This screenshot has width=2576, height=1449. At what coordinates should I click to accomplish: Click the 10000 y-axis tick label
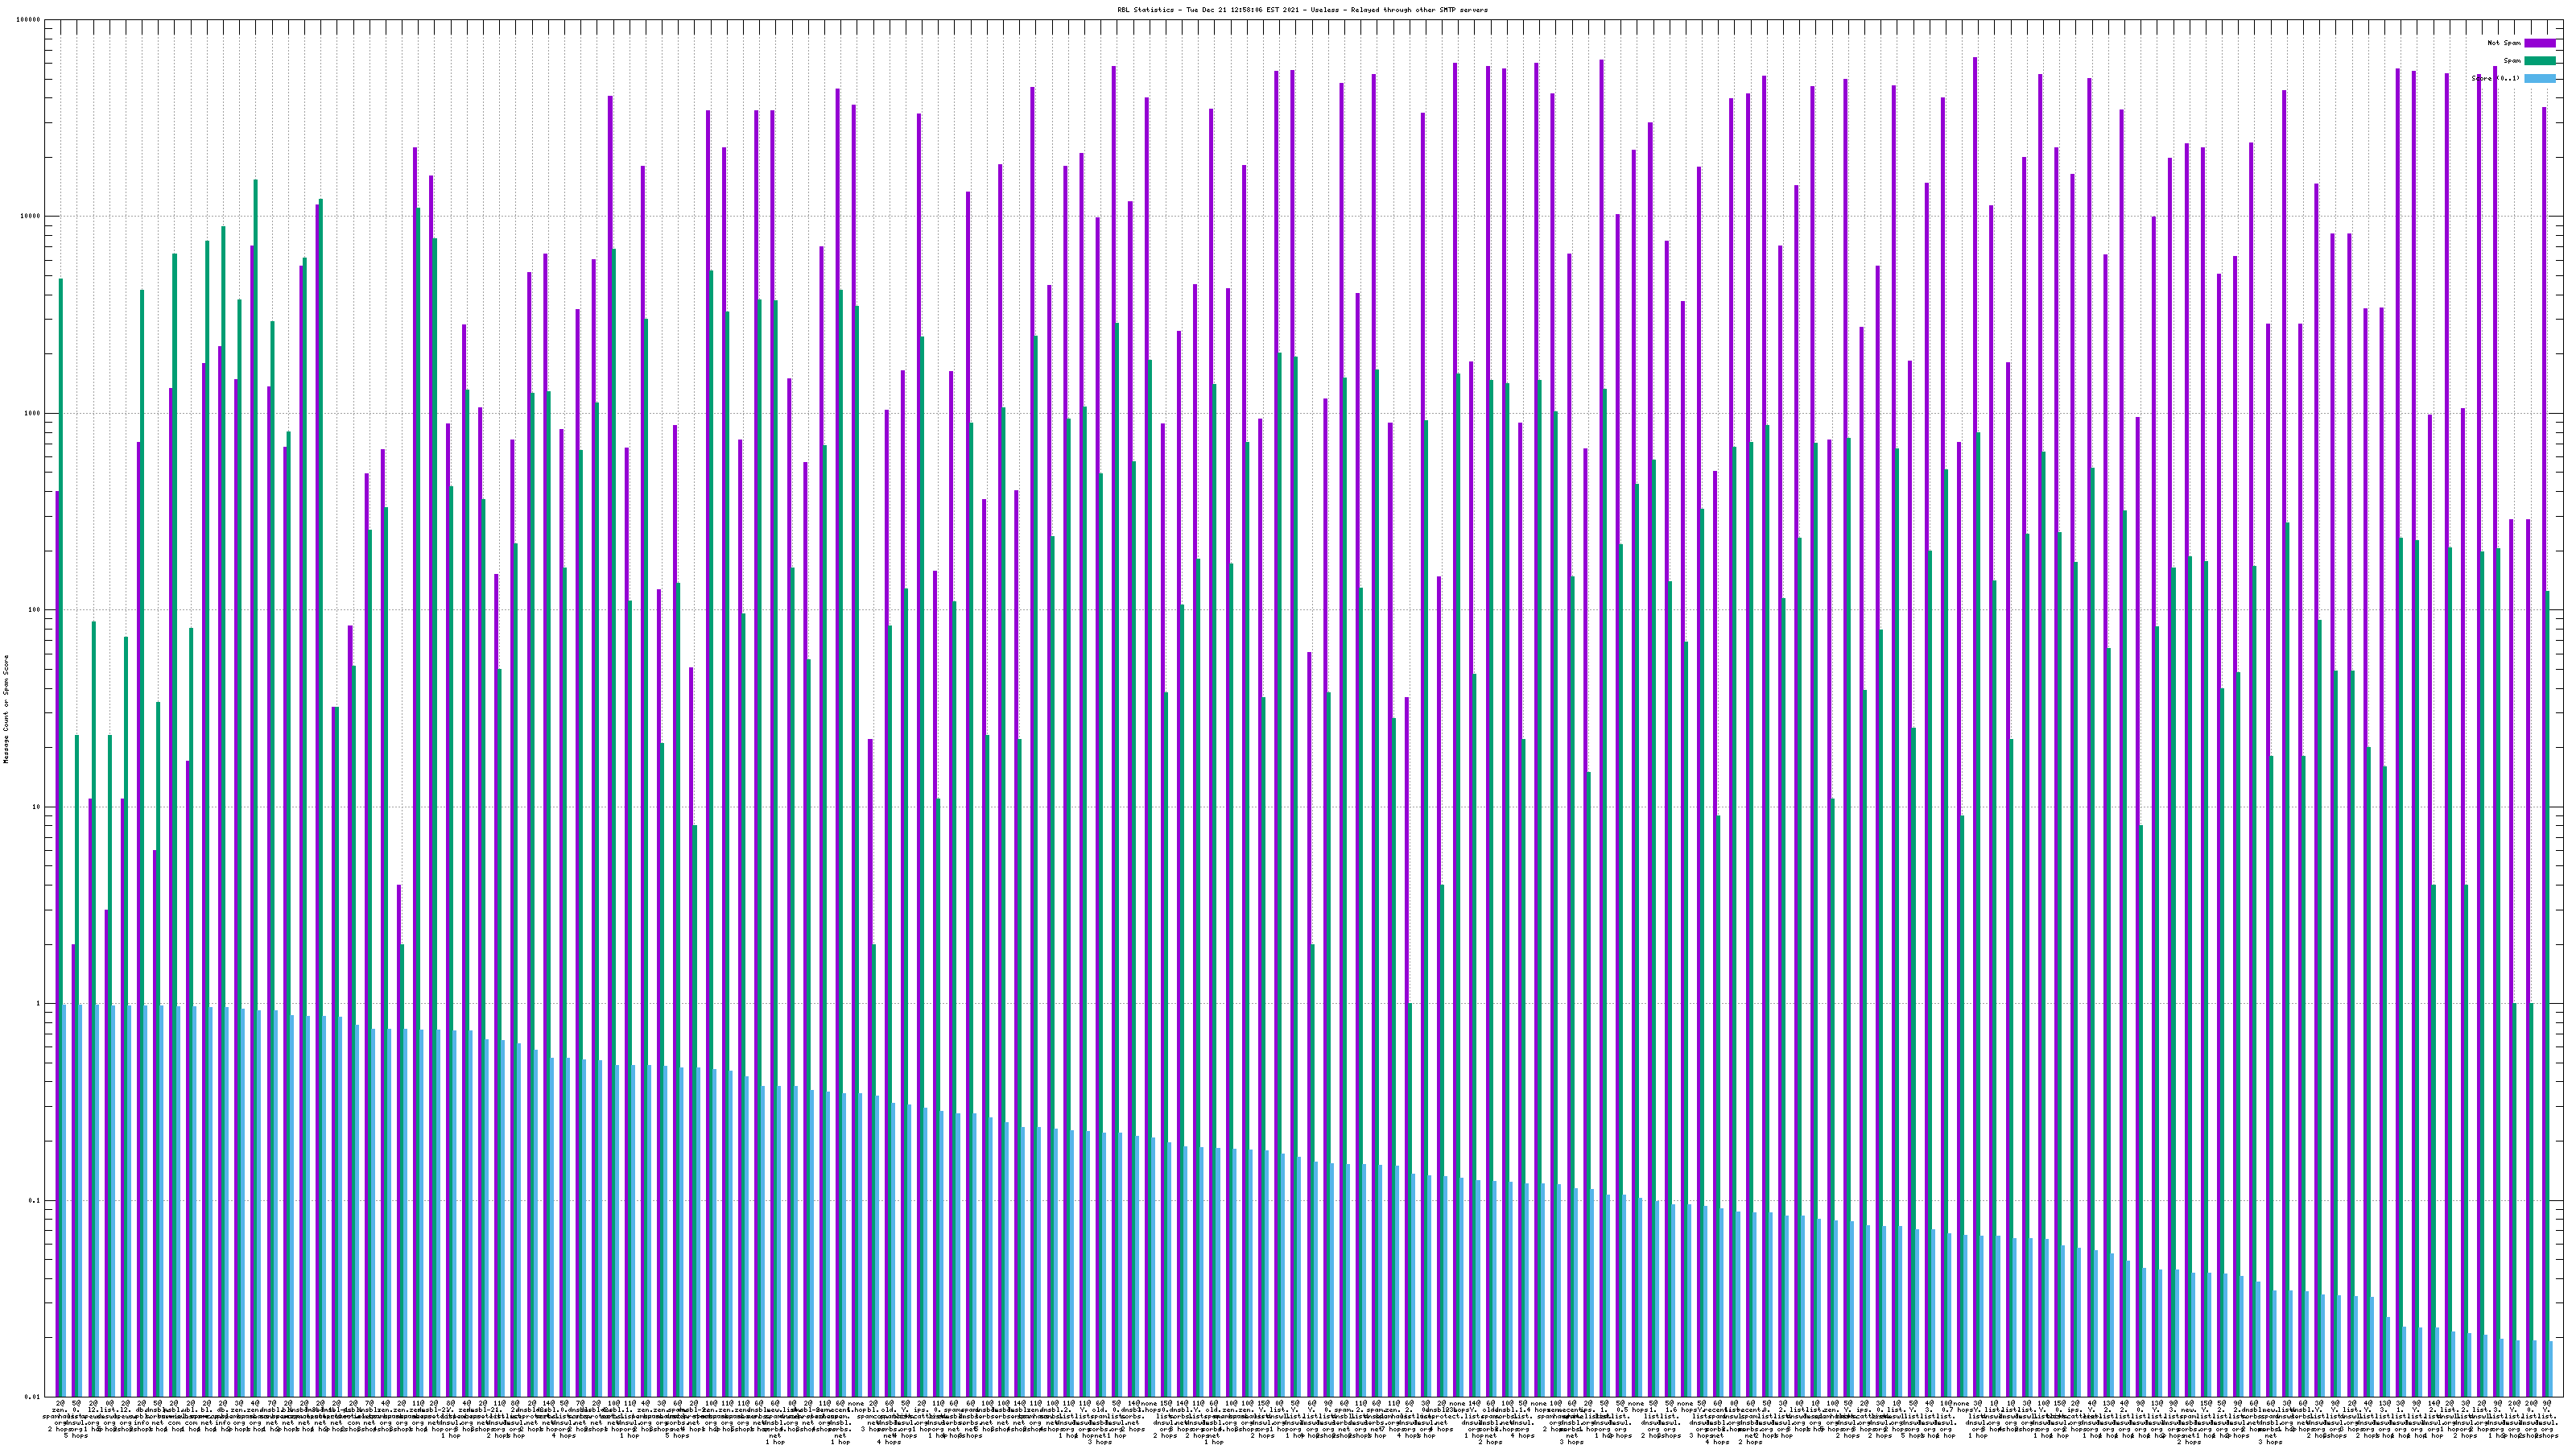[31, 217]
